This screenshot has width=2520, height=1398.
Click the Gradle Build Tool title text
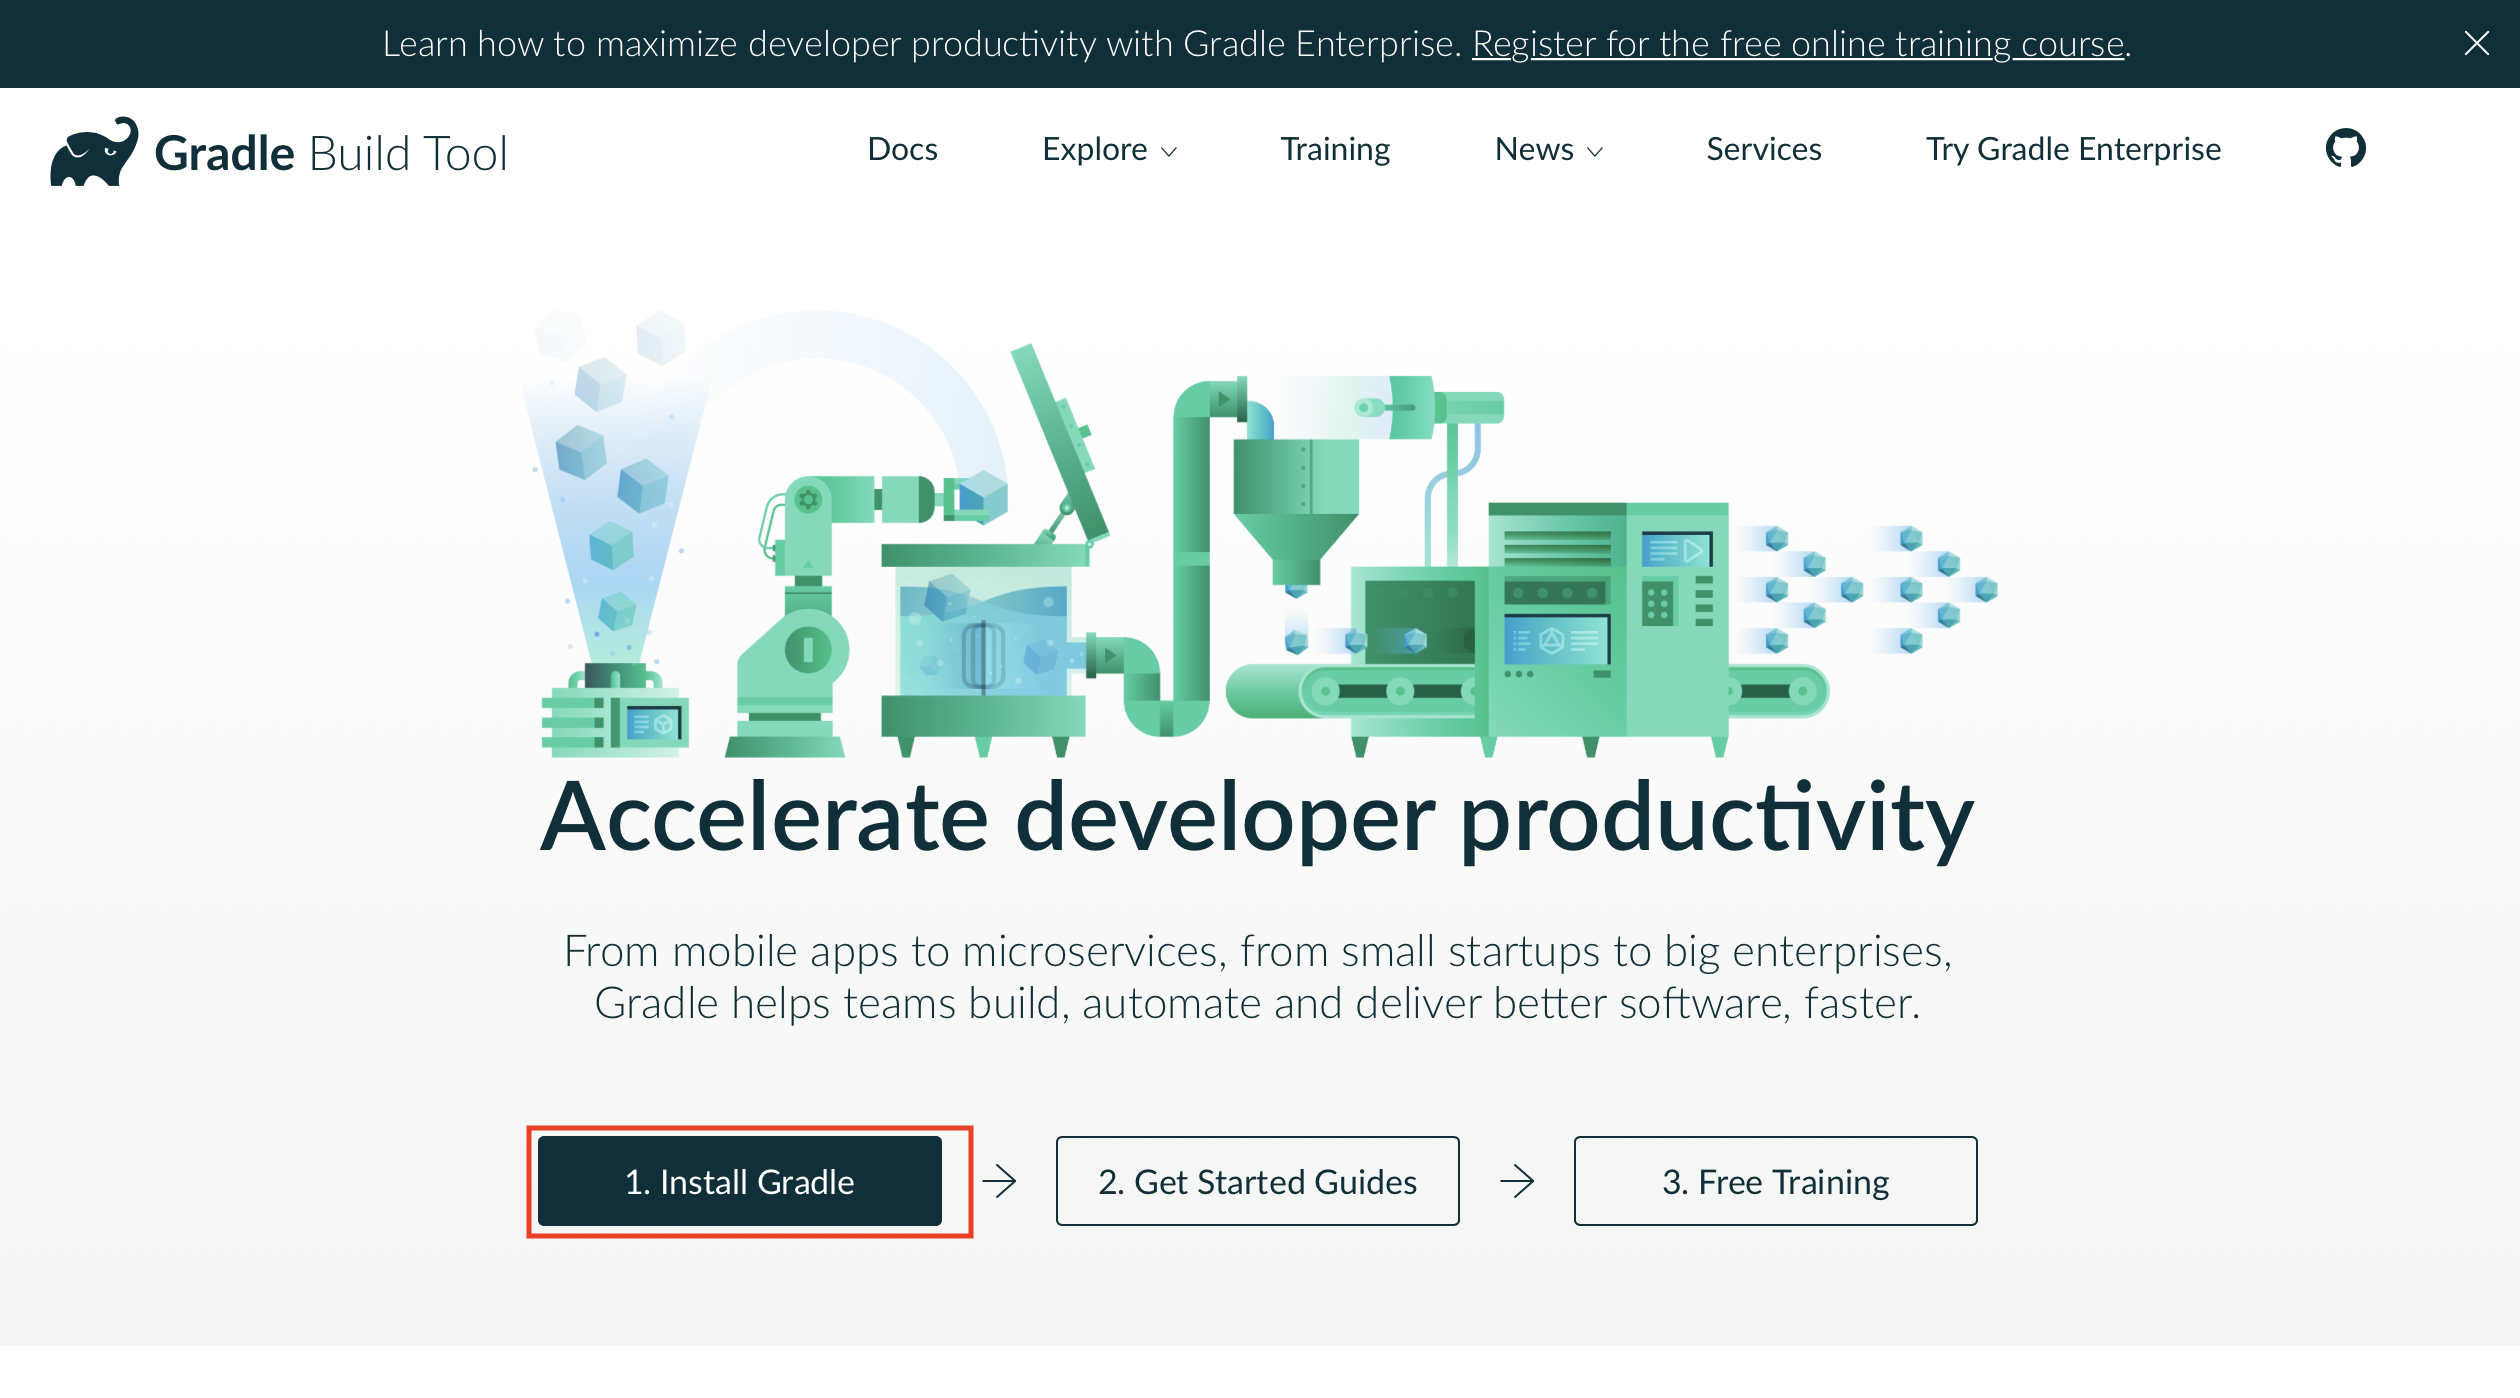point(331,153)
